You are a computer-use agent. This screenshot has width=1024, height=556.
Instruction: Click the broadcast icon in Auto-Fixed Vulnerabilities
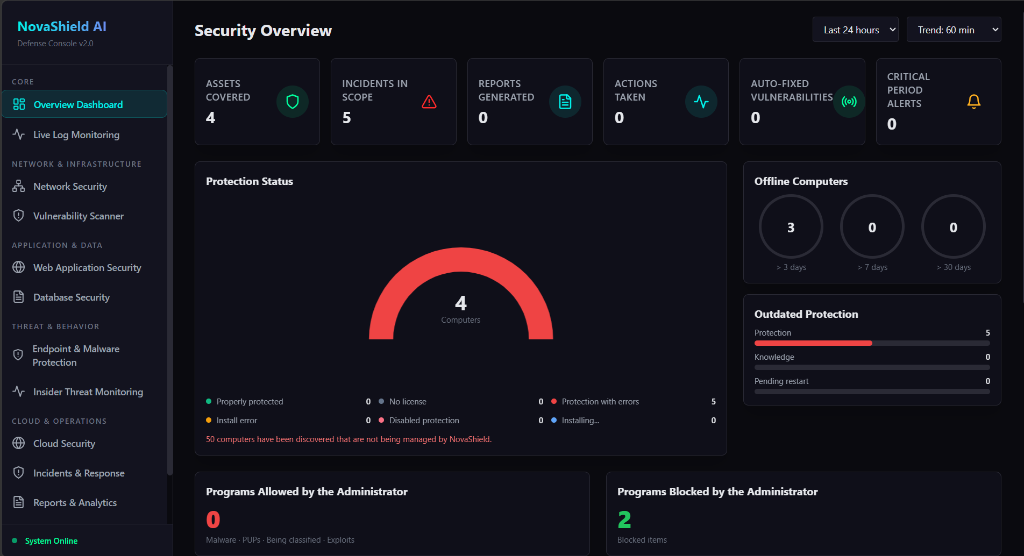coord(849,101)
